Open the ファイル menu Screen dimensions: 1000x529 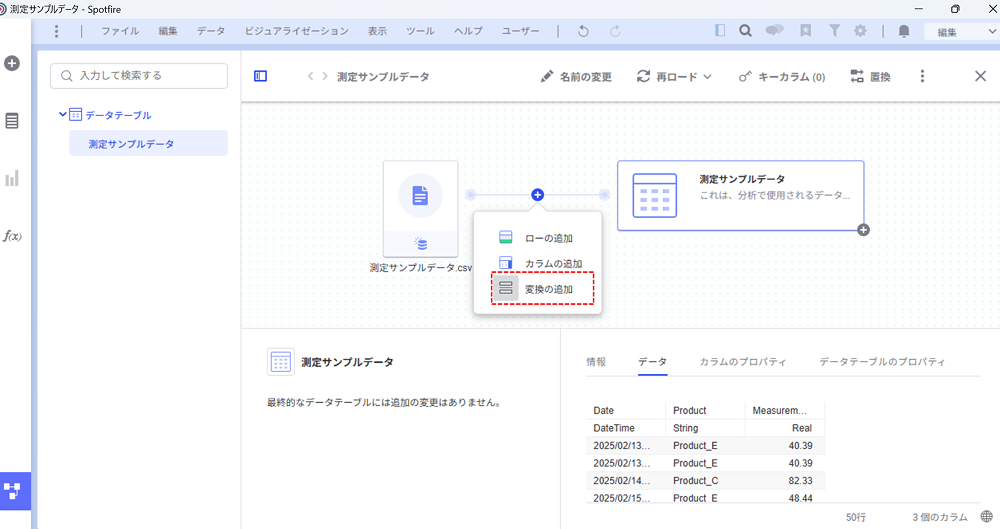pyautogui.click(x=120, y=31)
